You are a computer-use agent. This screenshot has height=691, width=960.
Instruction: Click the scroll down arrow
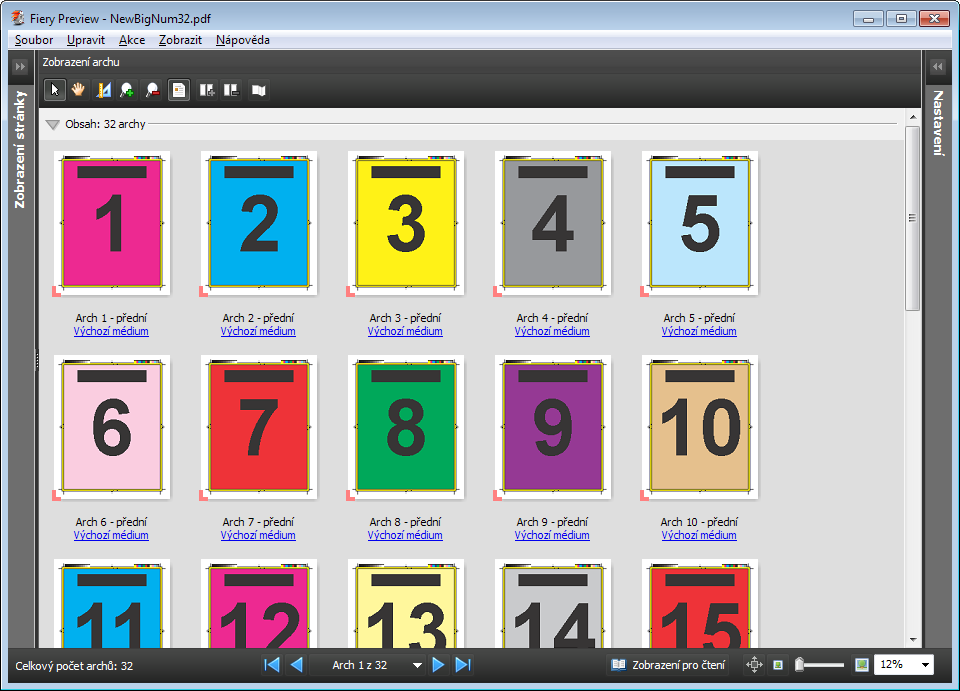pyautogui.click(x=913, y=640)
